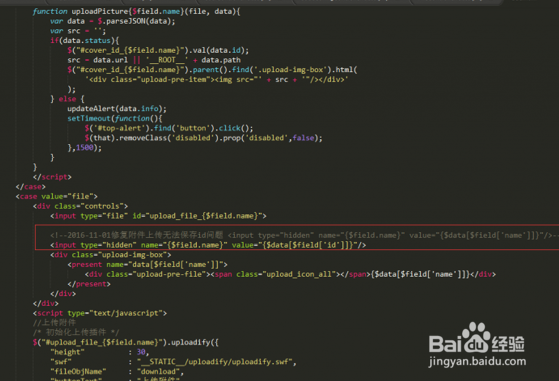Click the "var src = '';" line
This screenshot has width=559, height=381.
coord(78,31)
